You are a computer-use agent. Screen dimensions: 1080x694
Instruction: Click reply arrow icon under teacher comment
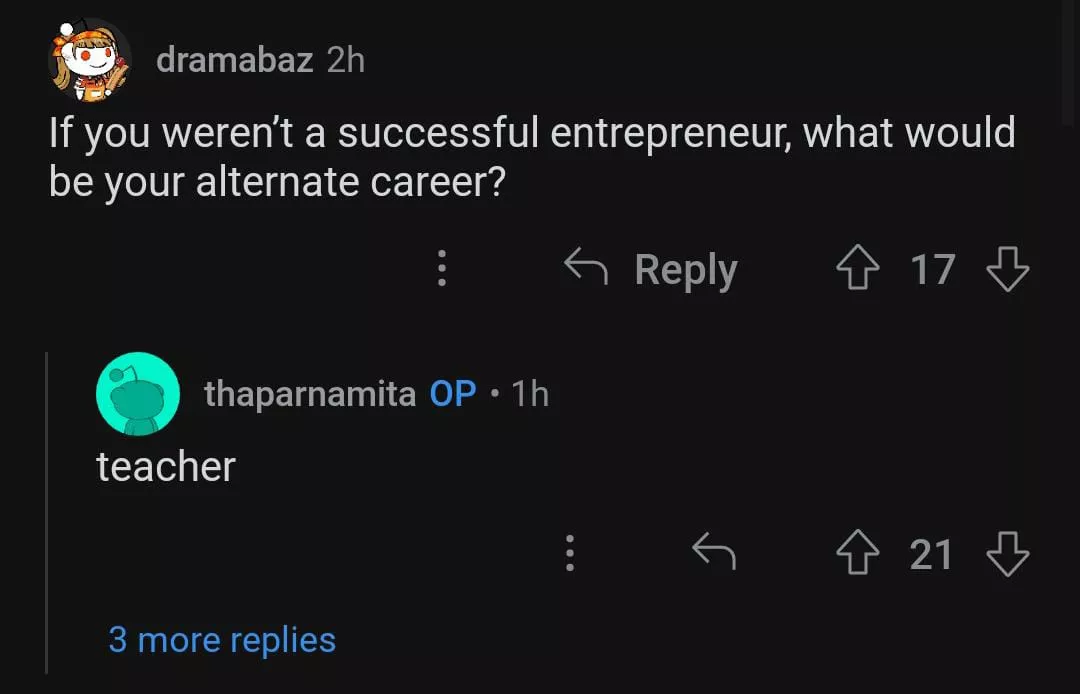coord(714,552)
